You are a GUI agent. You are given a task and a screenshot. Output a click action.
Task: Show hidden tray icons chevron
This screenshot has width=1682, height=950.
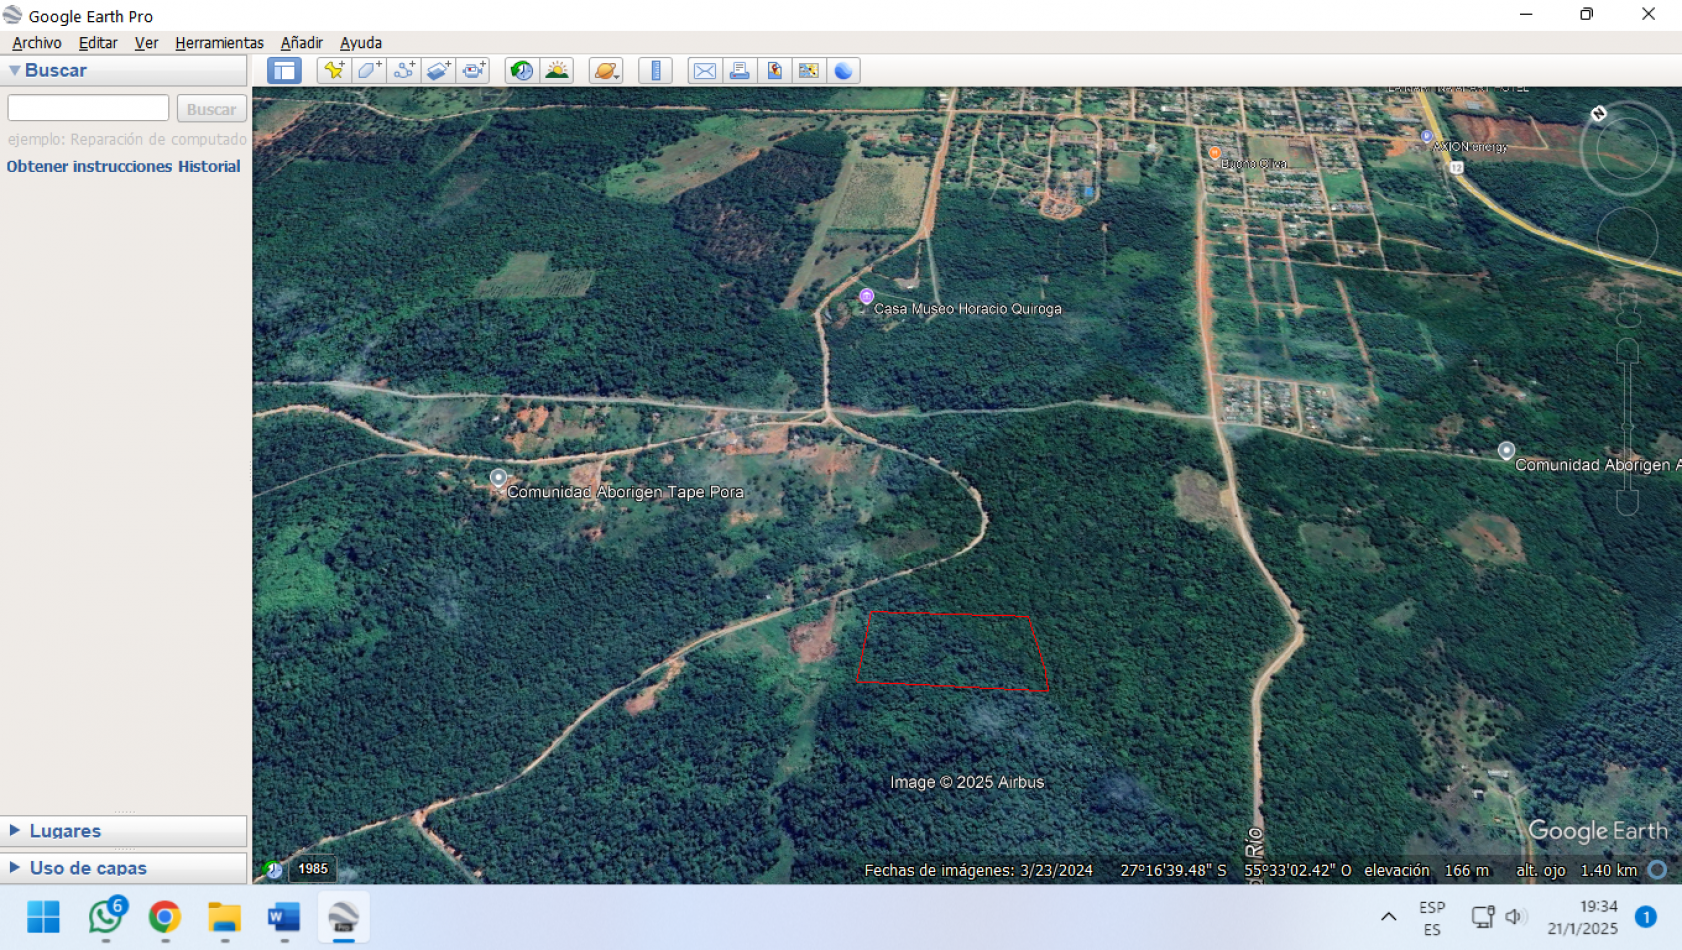(1389, 917)
